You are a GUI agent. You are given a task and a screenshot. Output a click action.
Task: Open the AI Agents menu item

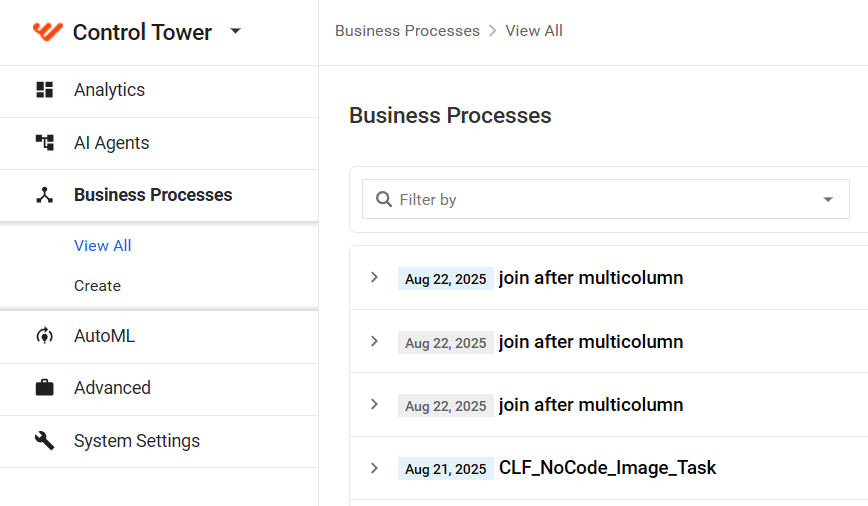159,143
